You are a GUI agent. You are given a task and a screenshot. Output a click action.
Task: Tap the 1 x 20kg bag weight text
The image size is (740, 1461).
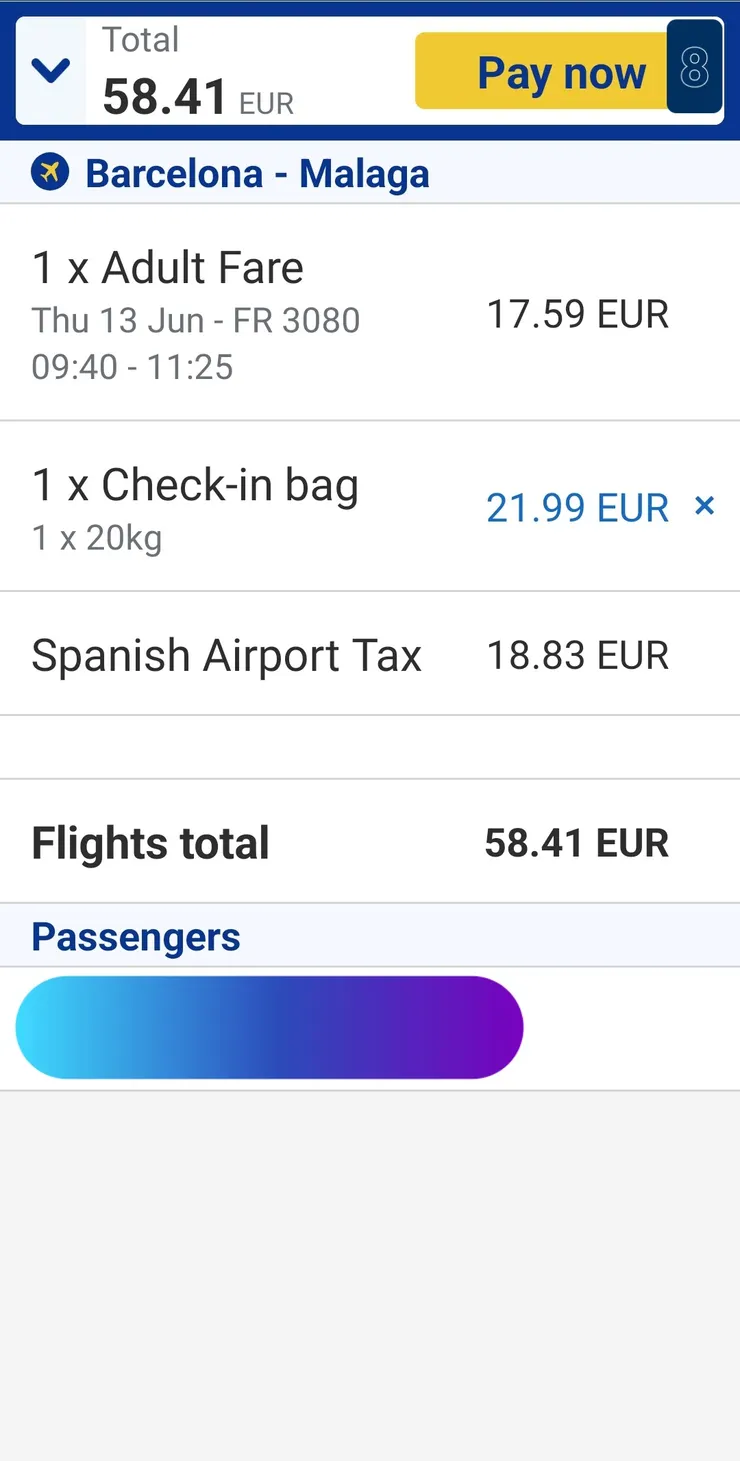click(97, 538)
